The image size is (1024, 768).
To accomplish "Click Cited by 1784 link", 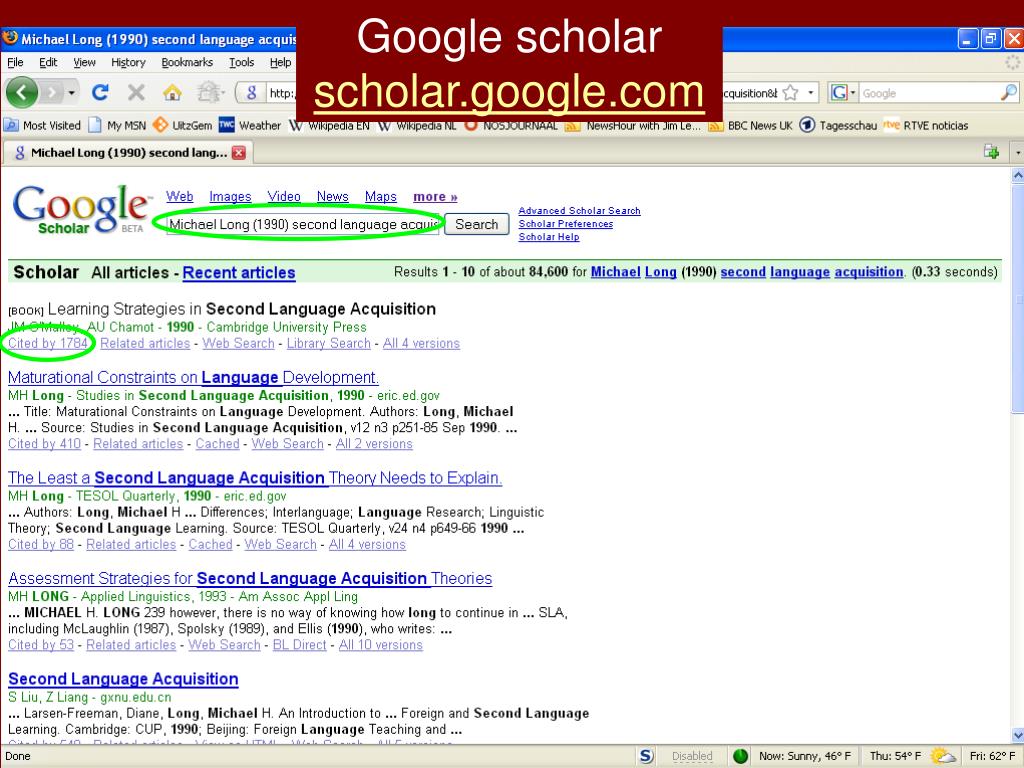I will (48, 344).
